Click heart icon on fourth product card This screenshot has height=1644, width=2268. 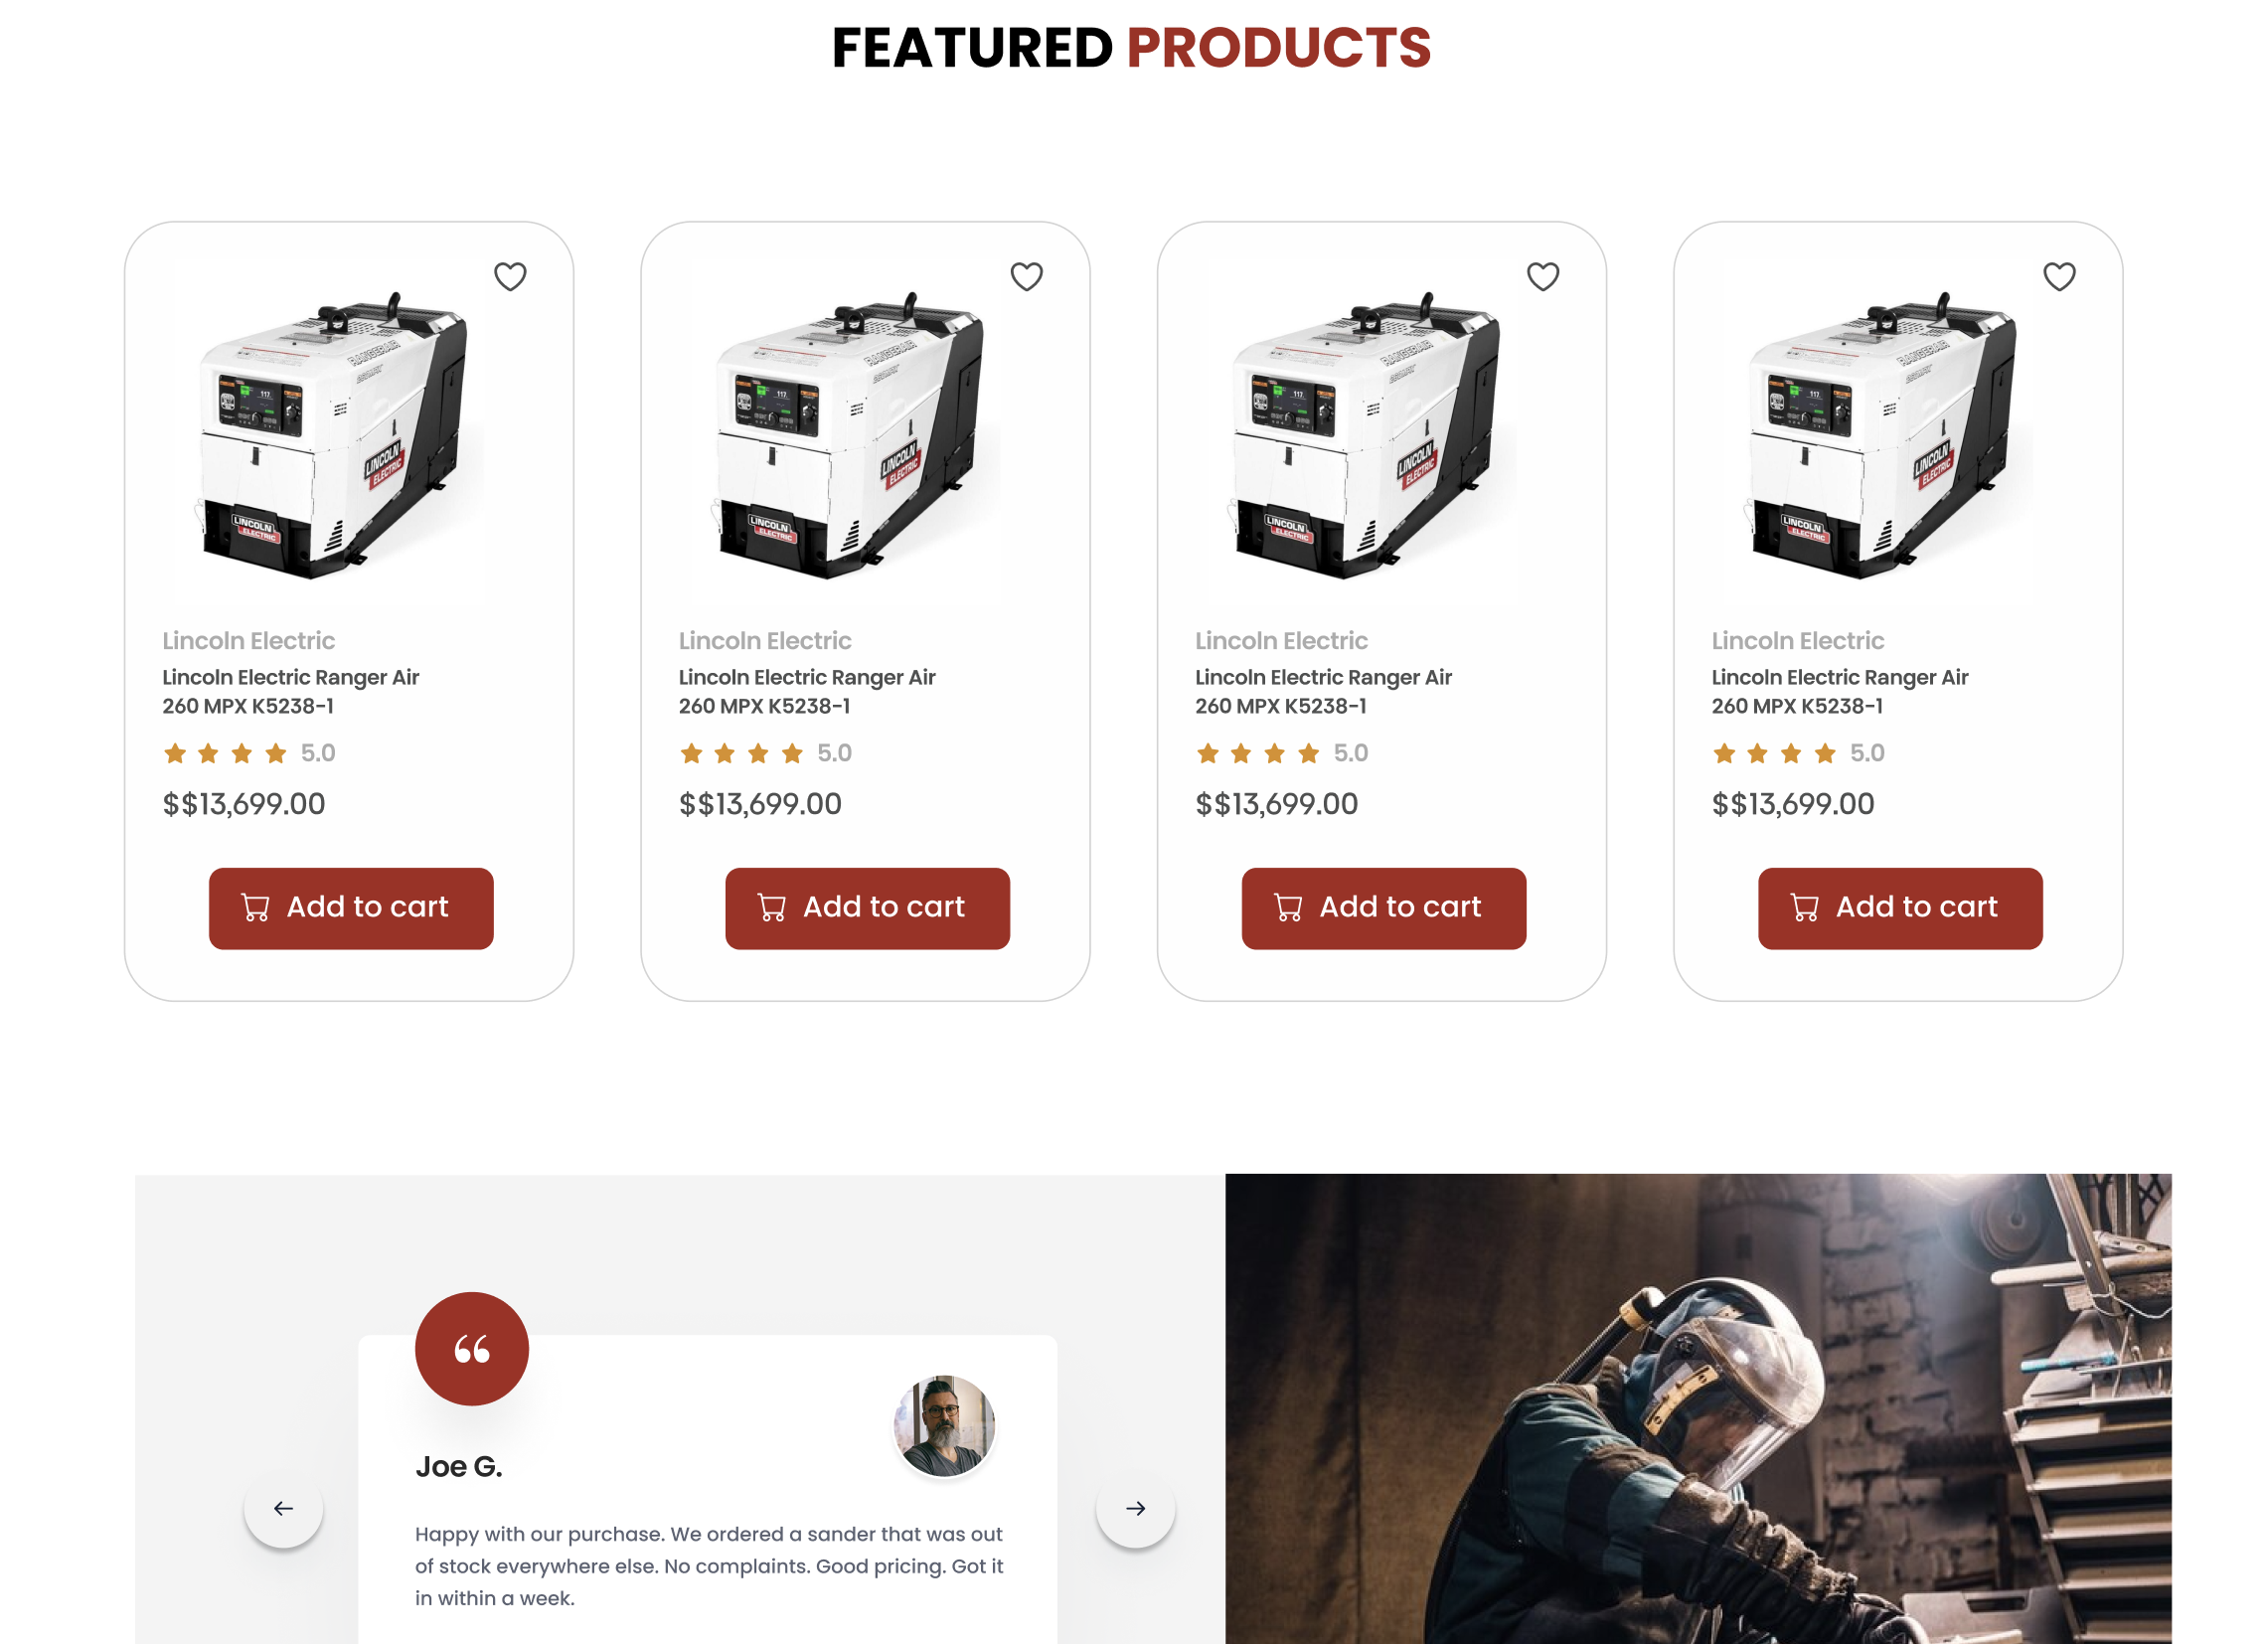click(x=2059, y=277)
